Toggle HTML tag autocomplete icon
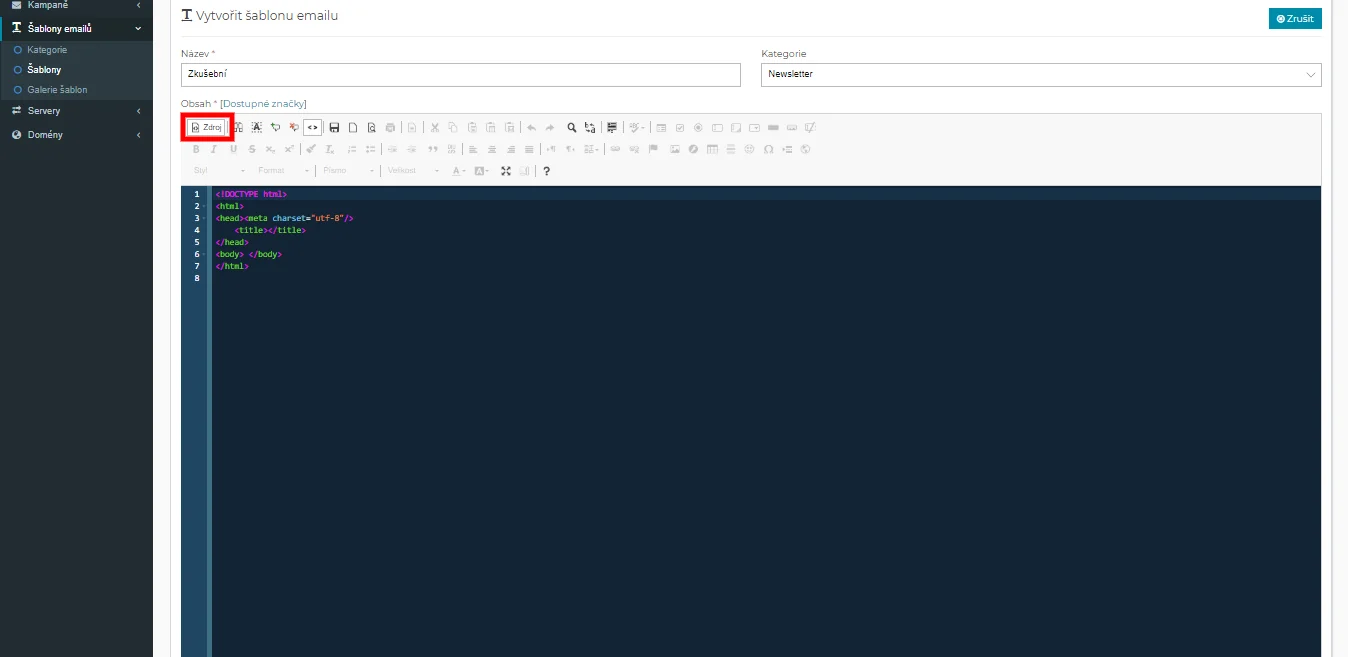 tap(313, 127)
